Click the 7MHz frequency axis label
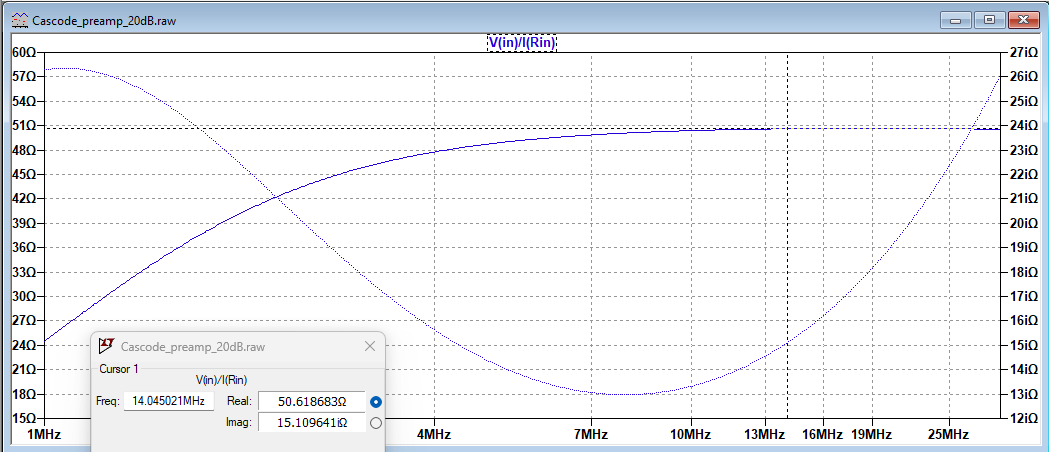The height and width of the screenshot is (452, 1049). (x=591, y=435)
